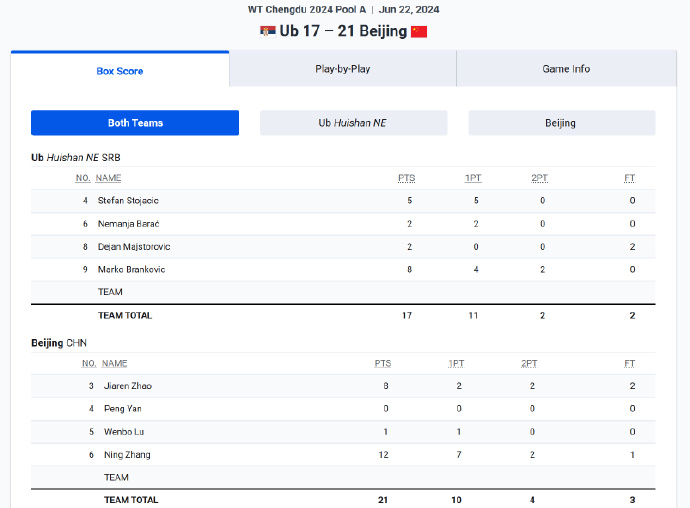Viewport: 690px width, 508px height.
Task: Open Marko Brankovic player link
Action: click(x=130, y=269)
